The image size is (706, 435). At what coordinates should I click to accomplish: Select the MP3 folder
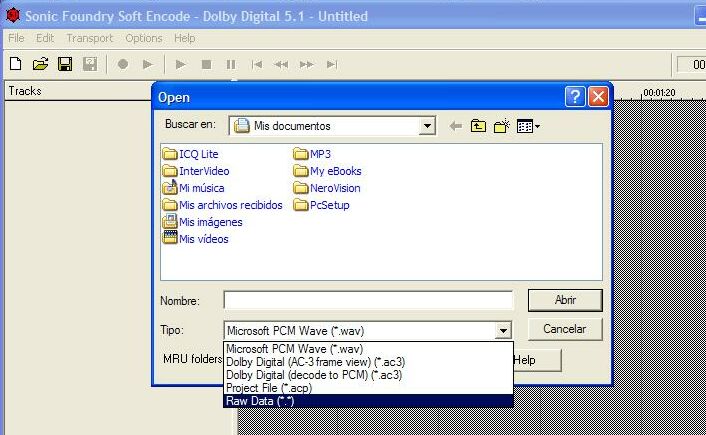[312, 154]
